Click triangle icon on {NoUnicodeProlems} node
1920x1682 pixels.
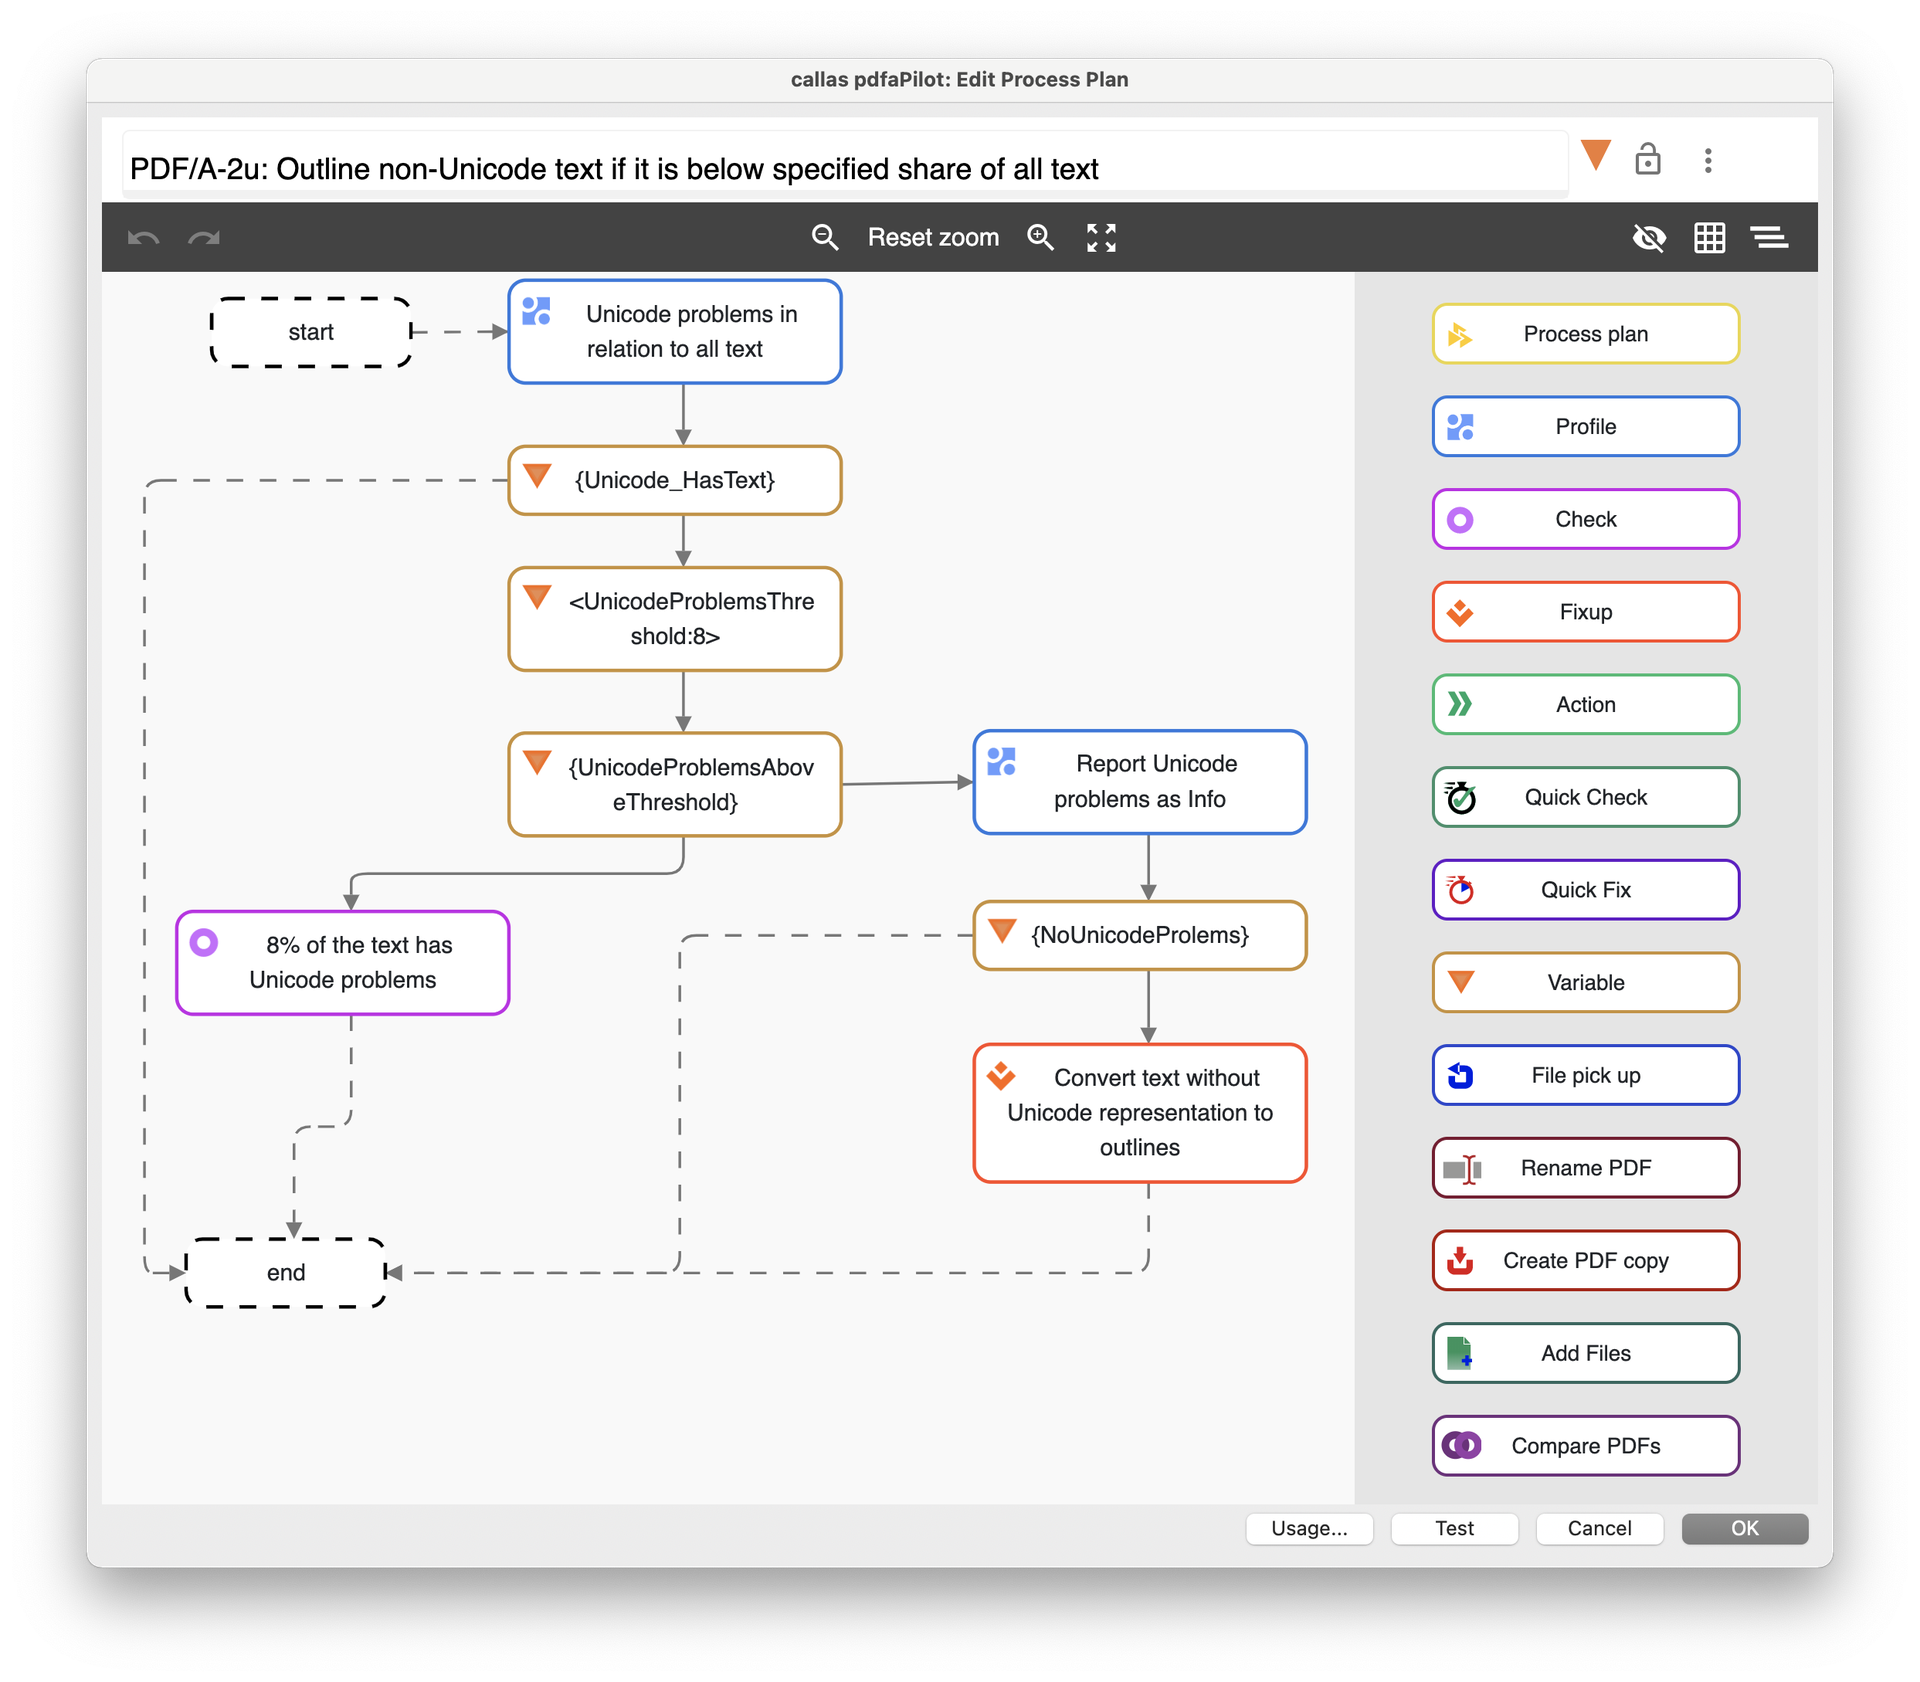click(1003, 931)
